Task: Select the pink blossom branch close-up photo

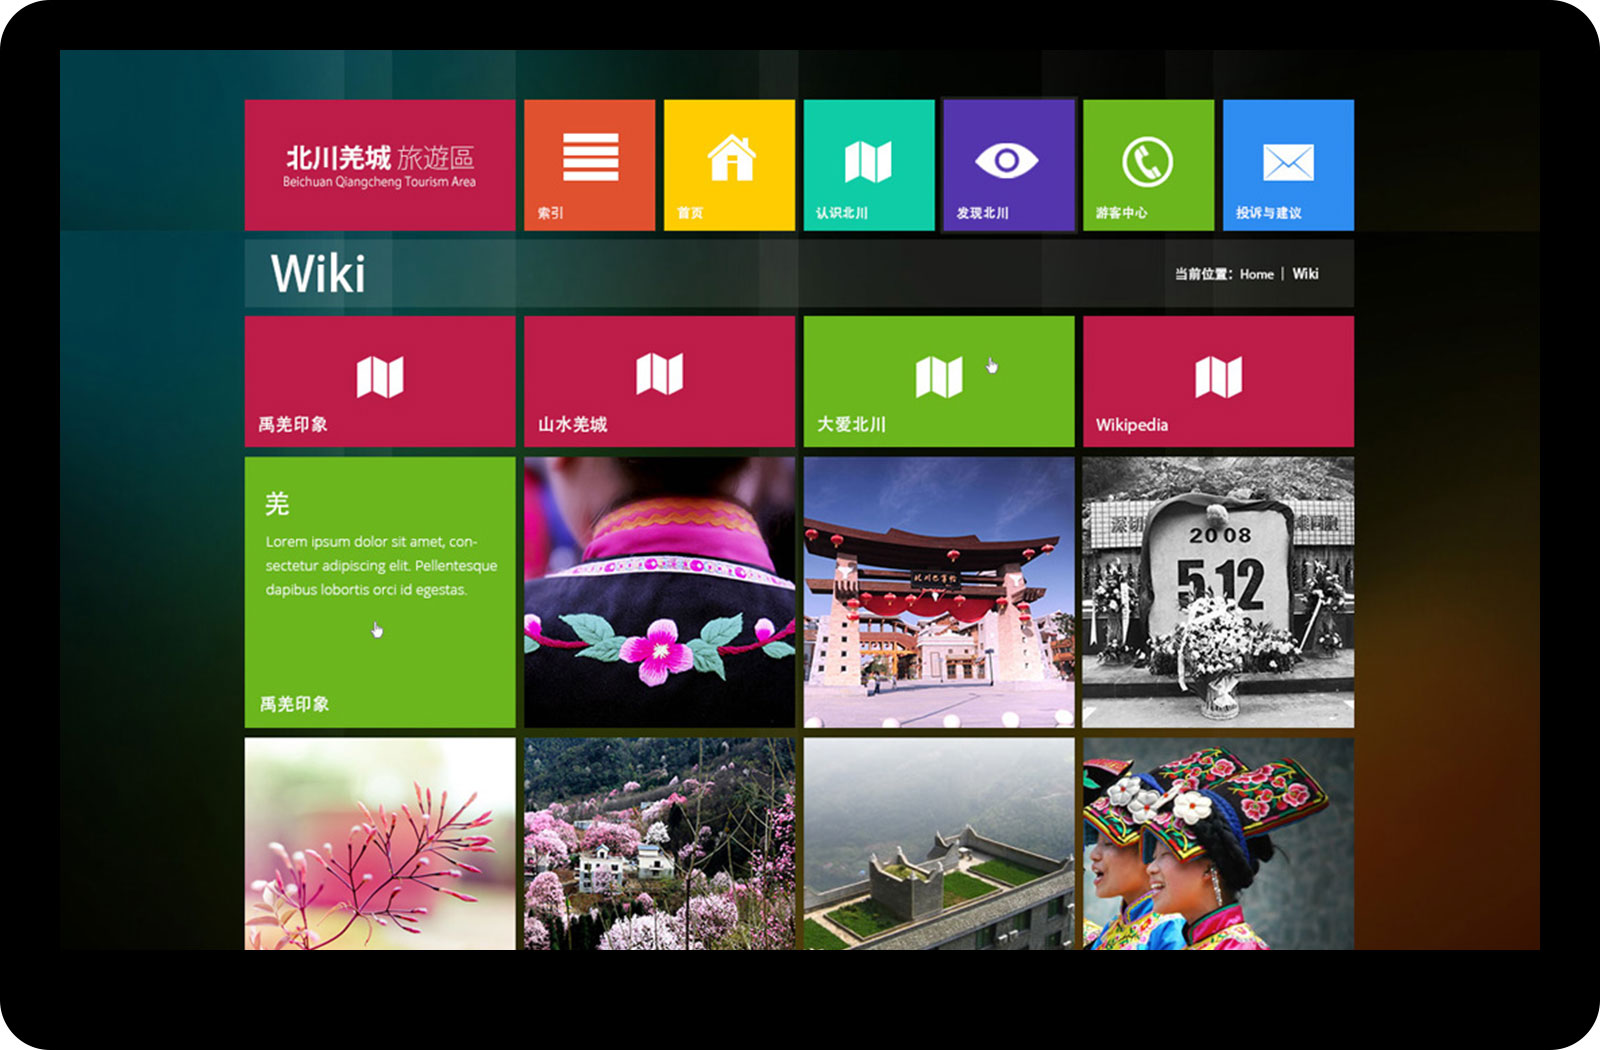Action: pos(380,844)
